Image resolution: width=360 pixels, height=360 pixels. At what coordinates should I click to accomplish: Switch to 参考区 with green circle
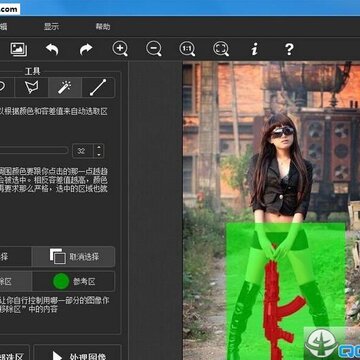73,282
